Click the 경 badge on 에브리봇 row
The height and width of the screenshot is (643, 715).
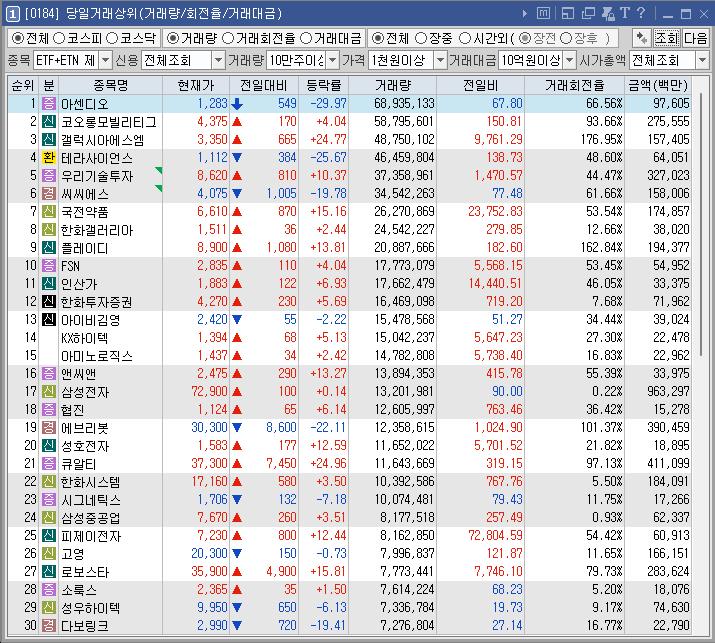[49, 427]
